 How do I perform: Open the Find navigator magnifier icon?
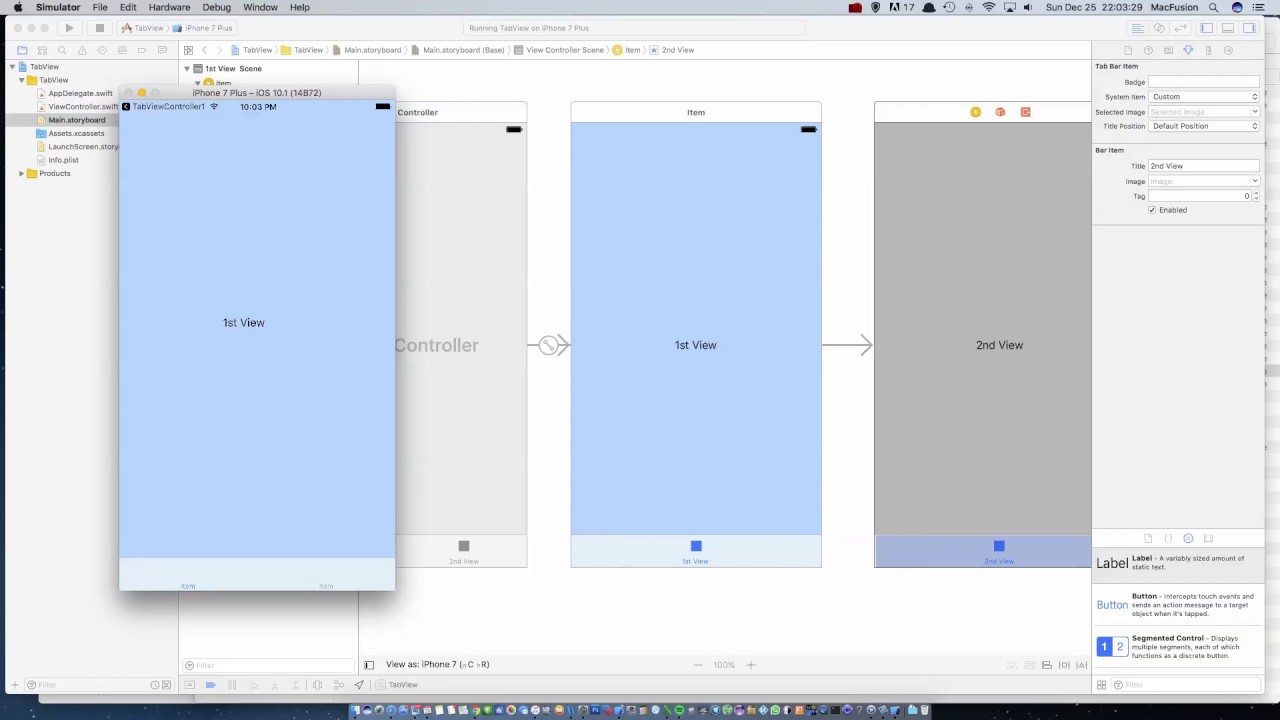[62, 50]
